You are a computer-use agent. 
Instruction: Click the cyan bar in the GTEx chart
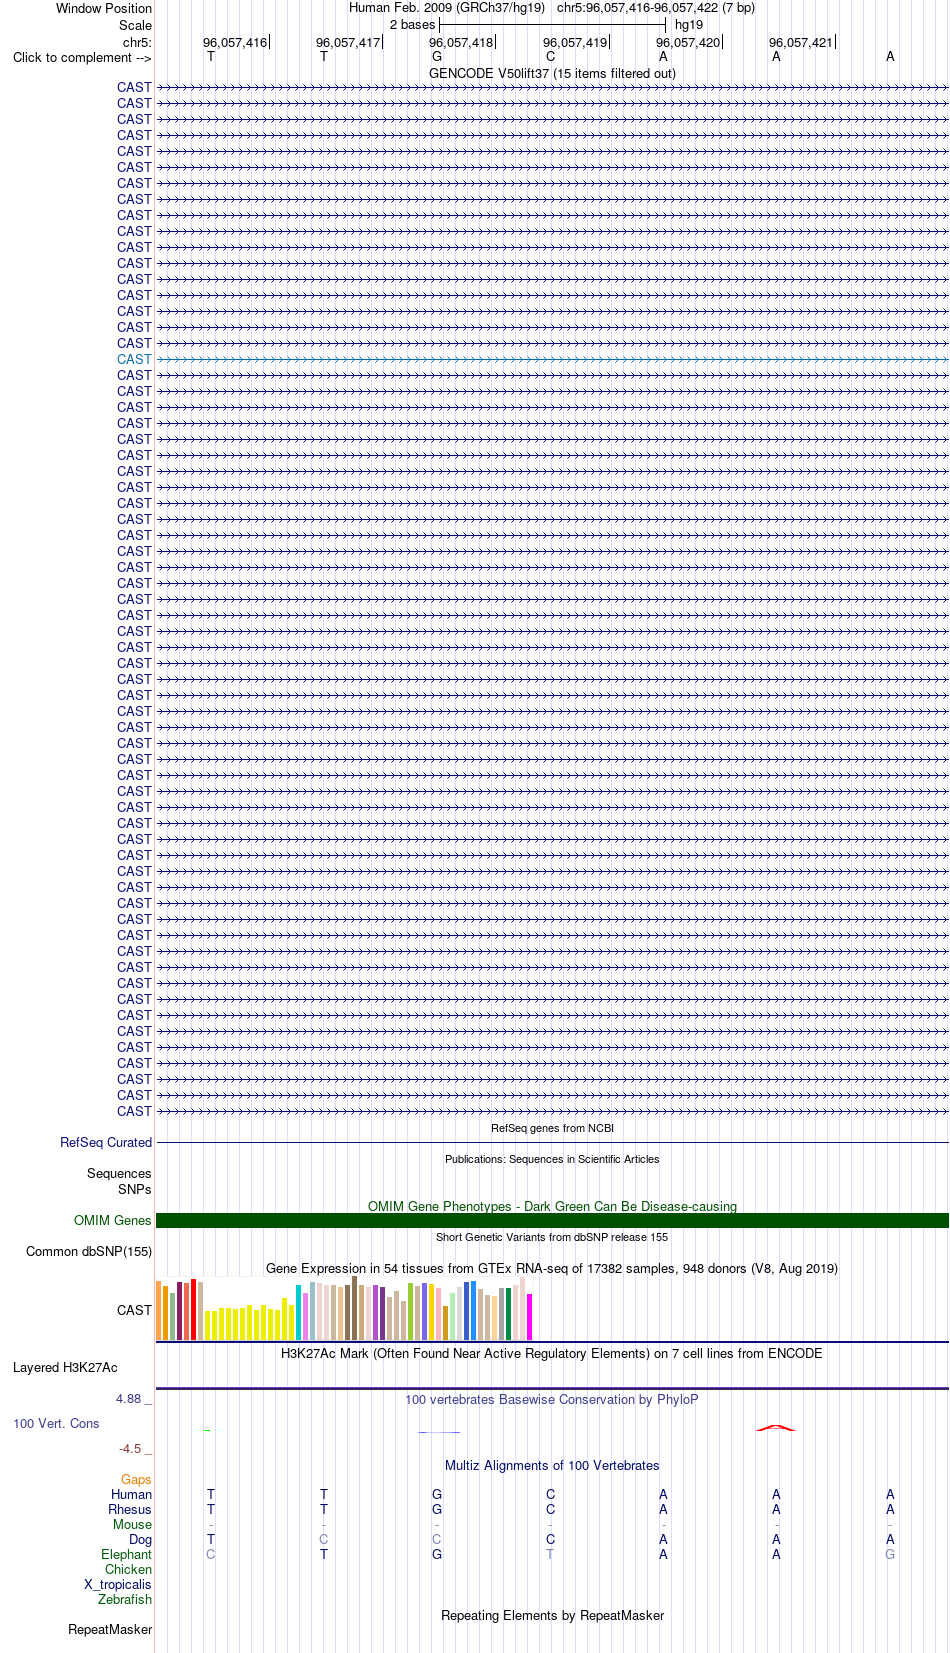298,1312
